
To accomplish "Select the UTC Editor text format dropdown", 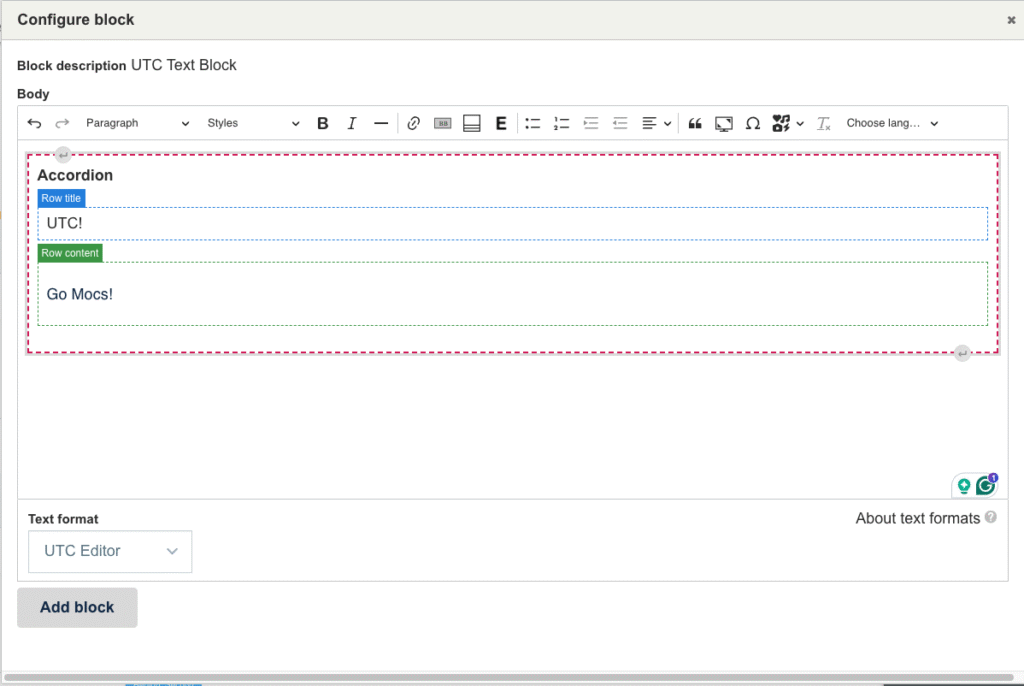I will [x=110, y=551].
